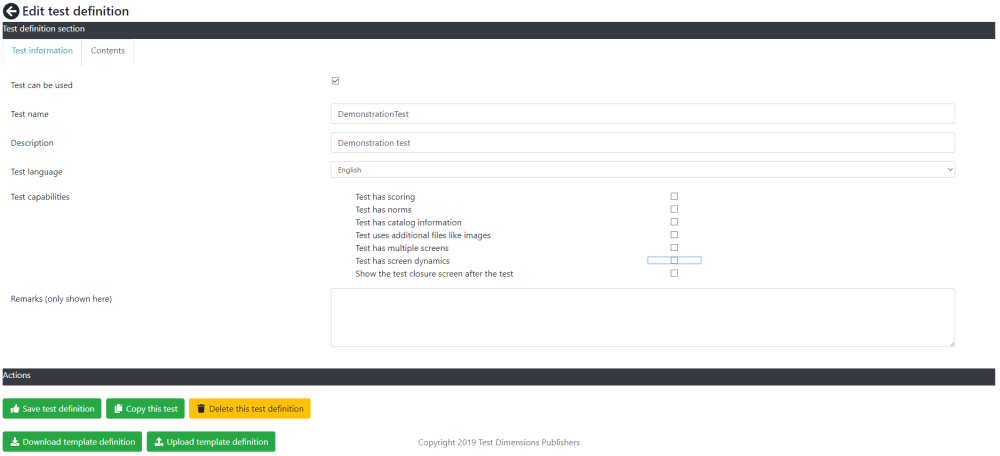The height and width of the screenshot is (456, 1000).
Task: Check the Test has norms box
Action: click(x=674, y=209)
